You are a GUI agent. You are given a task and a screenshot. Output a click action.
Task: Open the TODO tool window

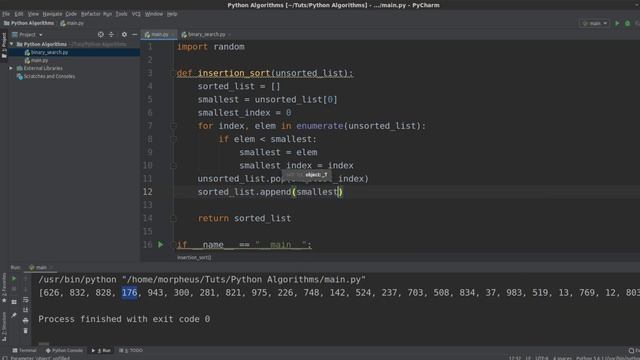(x=131, y=350)
